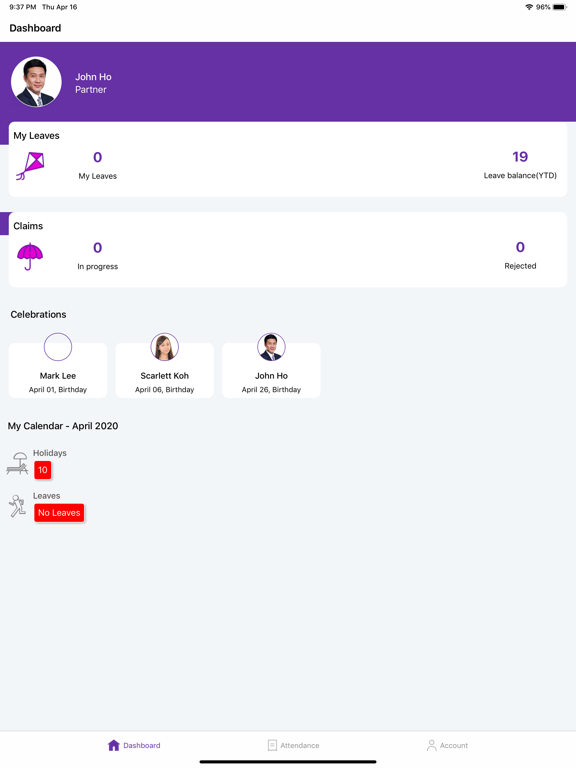Tap the Rejected claims count

pyautogui.click(x=520, y=247)
